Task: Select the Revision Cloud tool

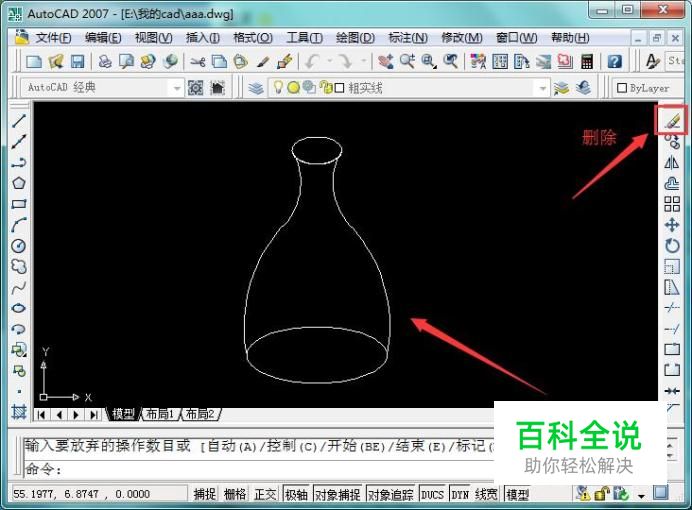Action: coord(19,266)
